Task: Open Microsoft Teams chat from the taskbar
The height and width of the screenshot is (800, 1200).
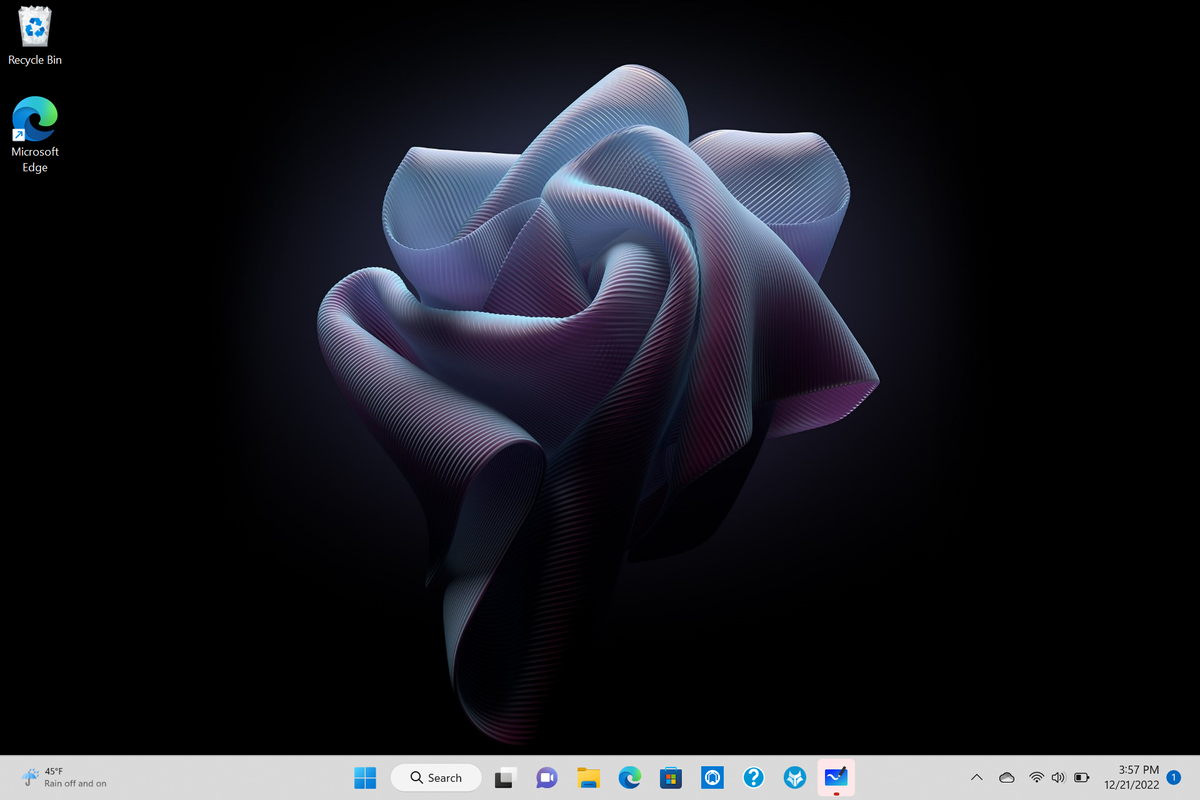Action: coord(545,777)
